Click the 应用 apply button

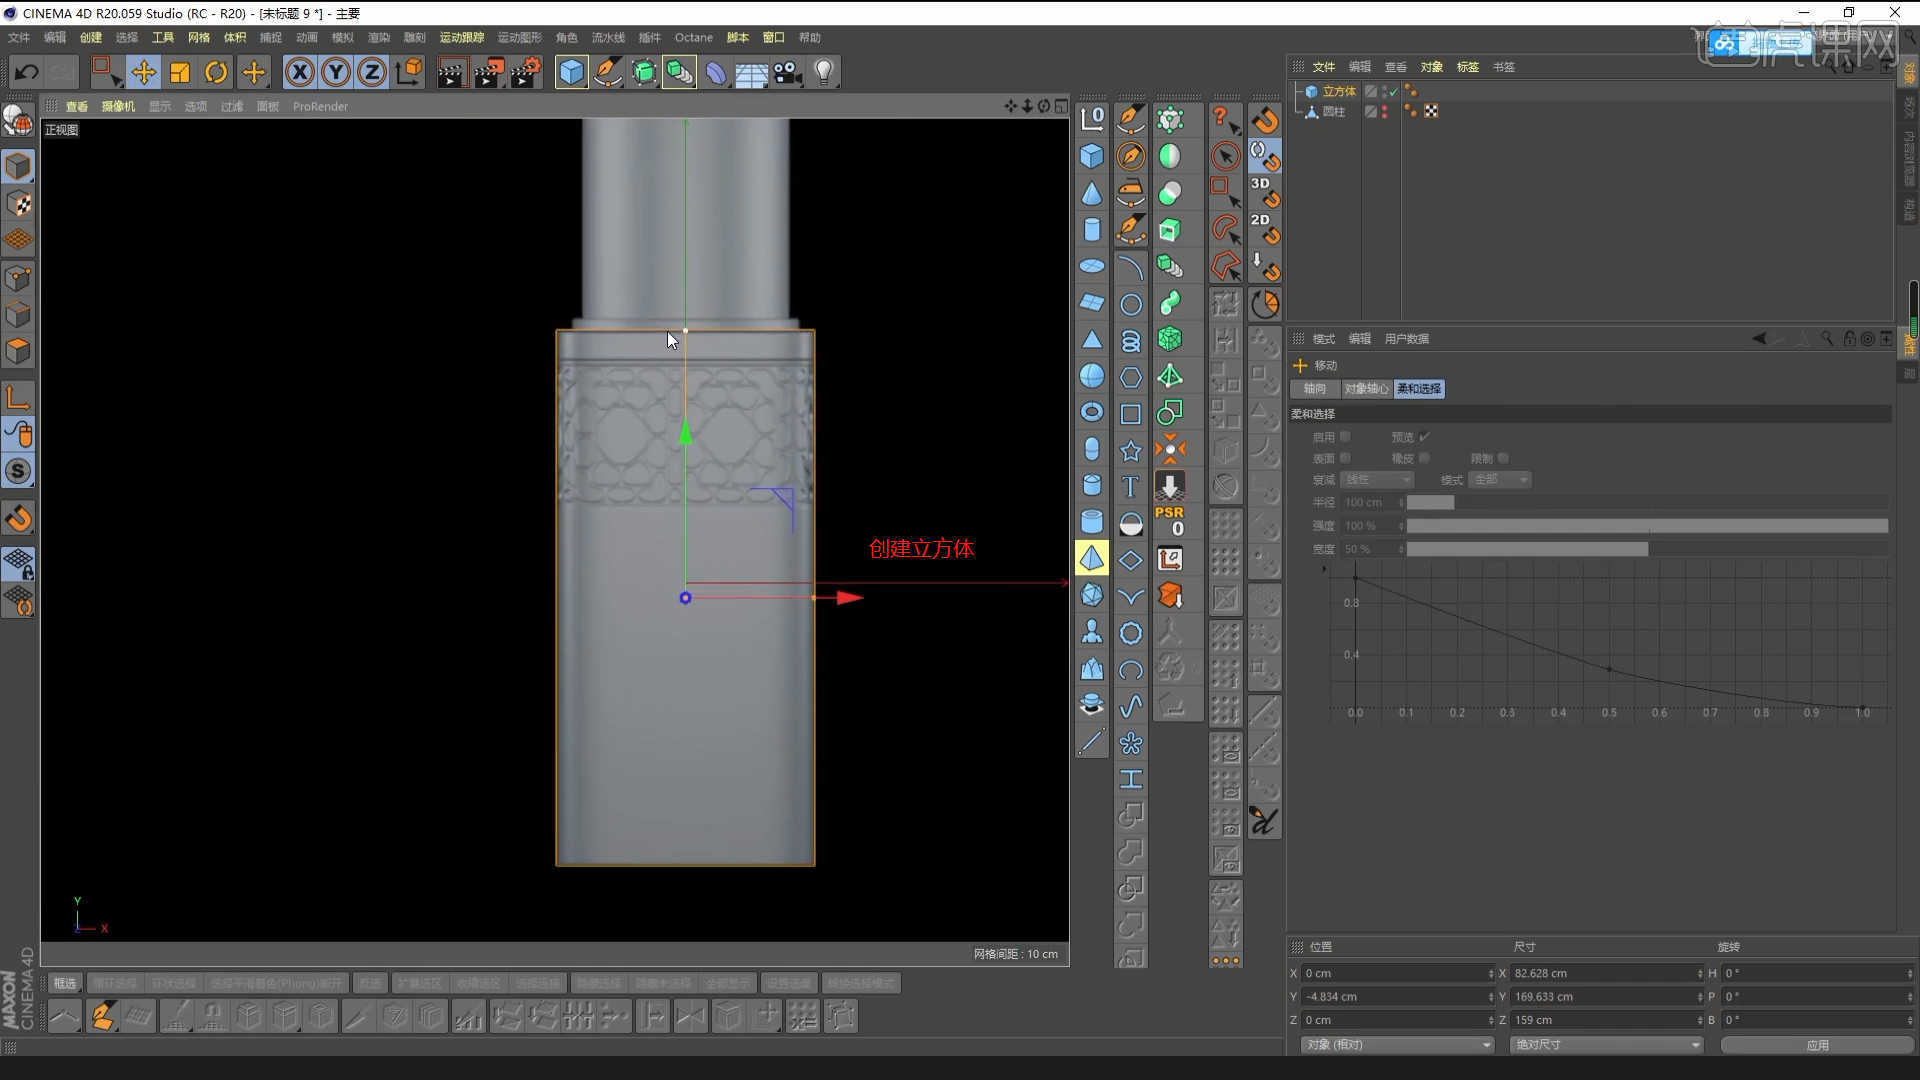pos(1817,1044)
